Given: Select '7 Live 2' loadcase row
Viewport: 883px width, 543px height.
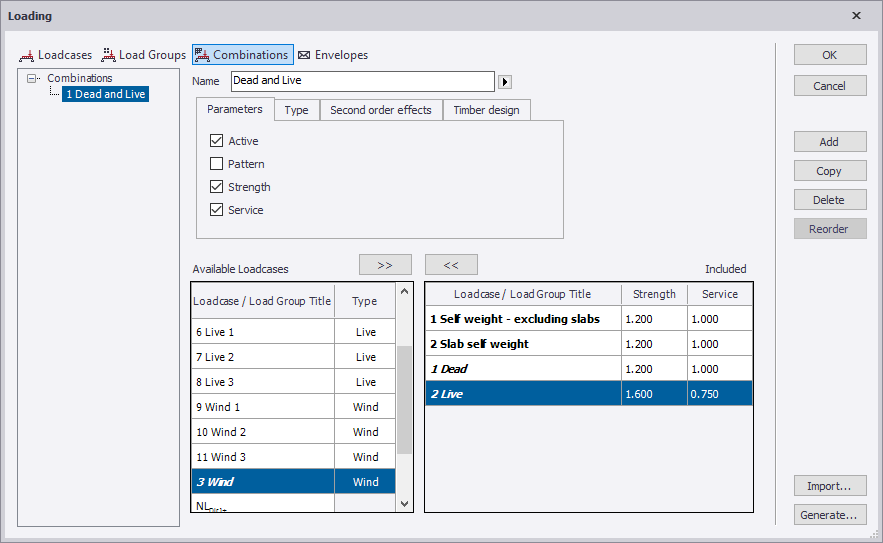Looking at the screenshot, I should click(x=293, y=357).
